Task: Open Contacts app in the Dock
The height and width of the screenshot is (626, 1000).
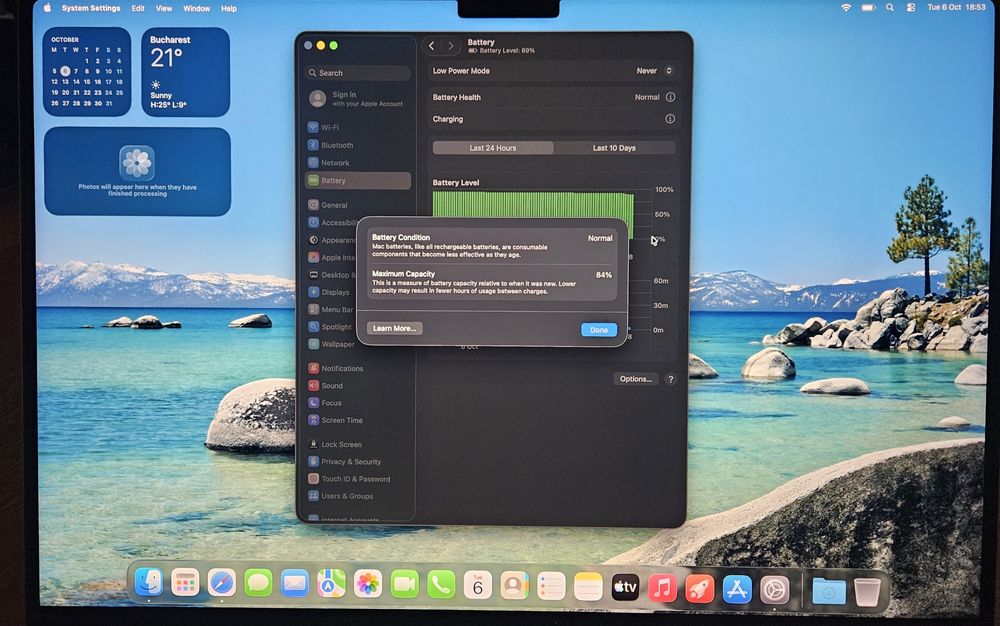Action: pos(514,586)
